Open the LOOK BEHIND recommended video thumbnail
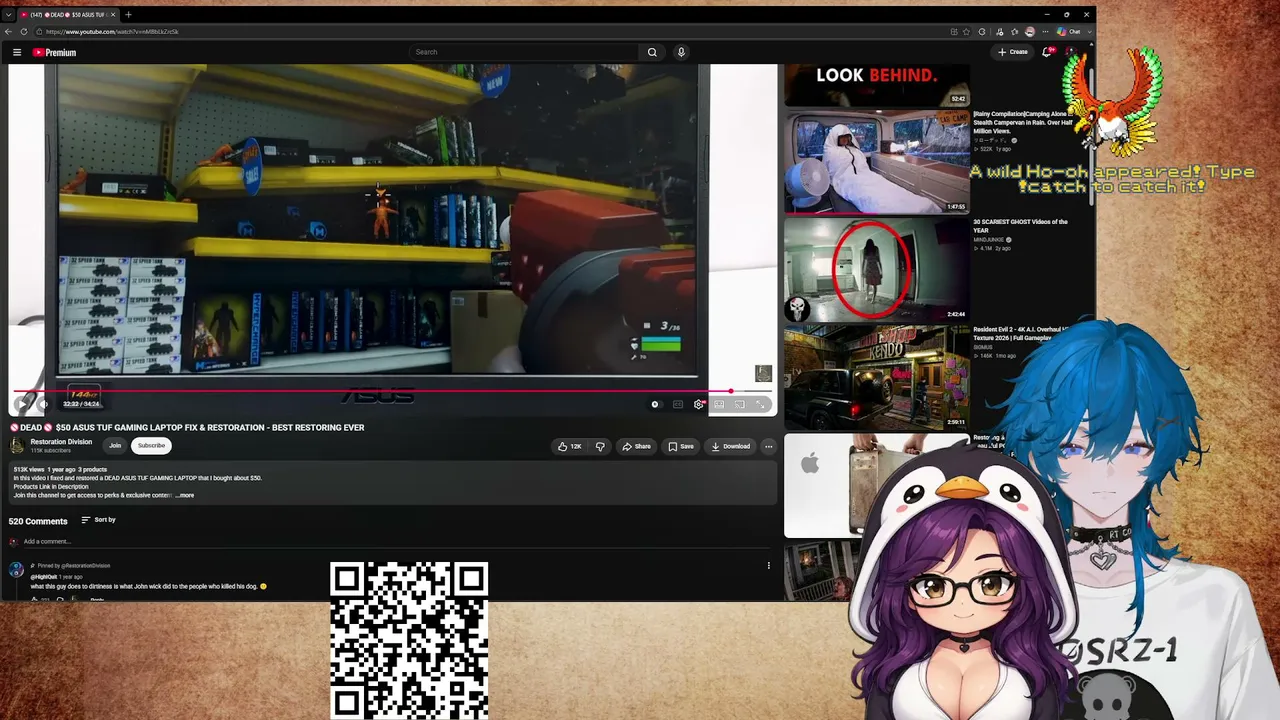The image size is (1280, 720). [x=877, y=85]
